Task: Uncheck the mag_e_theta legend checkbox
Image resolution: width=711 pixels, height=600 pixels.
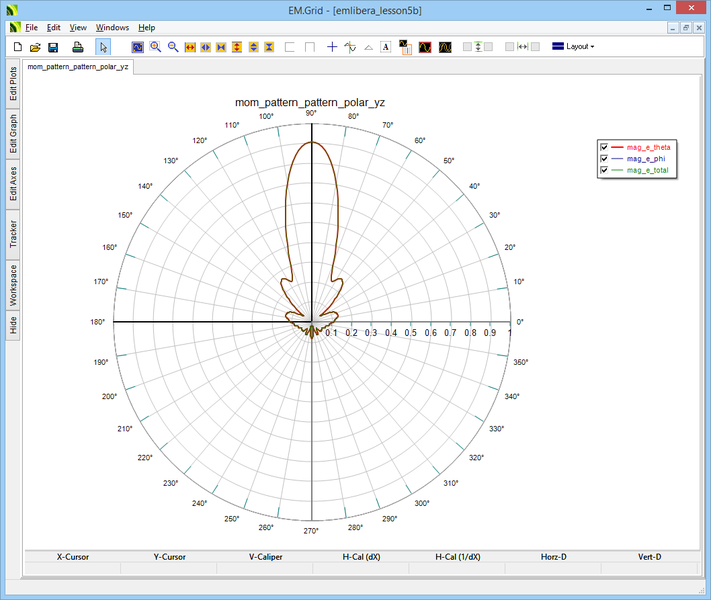Action: click(604, 147)
